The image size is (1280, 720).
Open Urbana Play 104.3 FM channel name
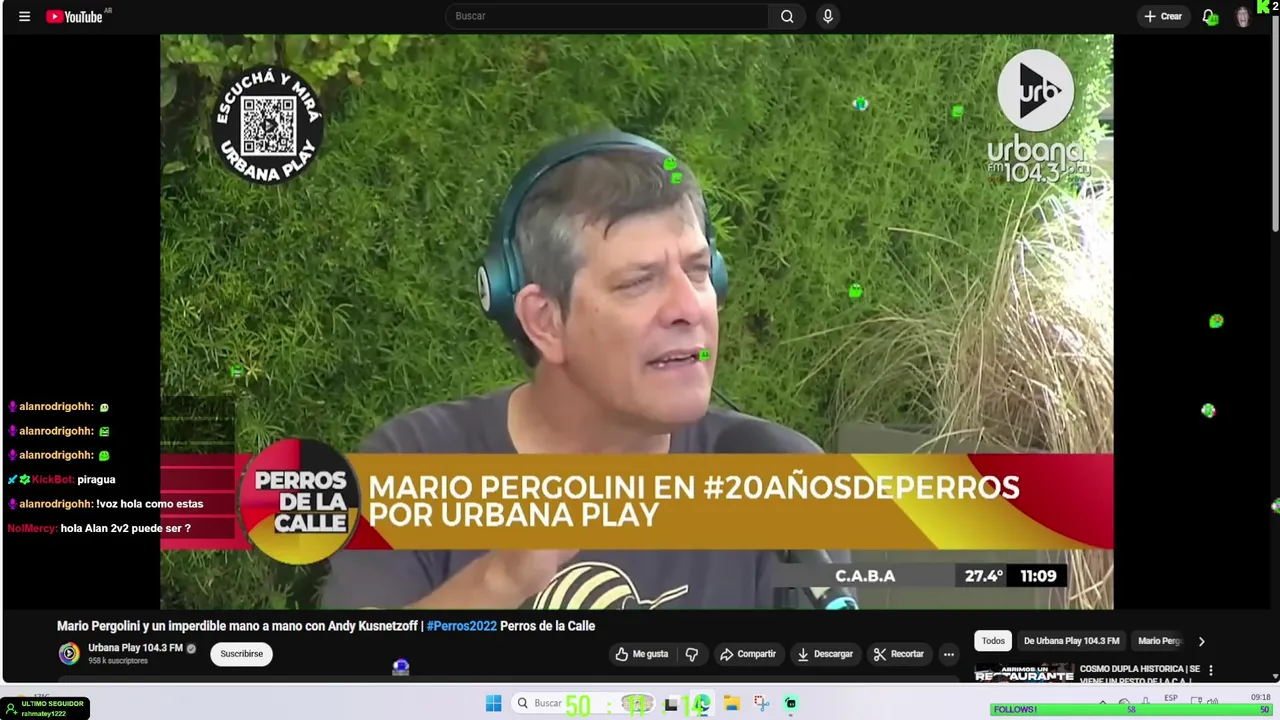tap(135, 648)
